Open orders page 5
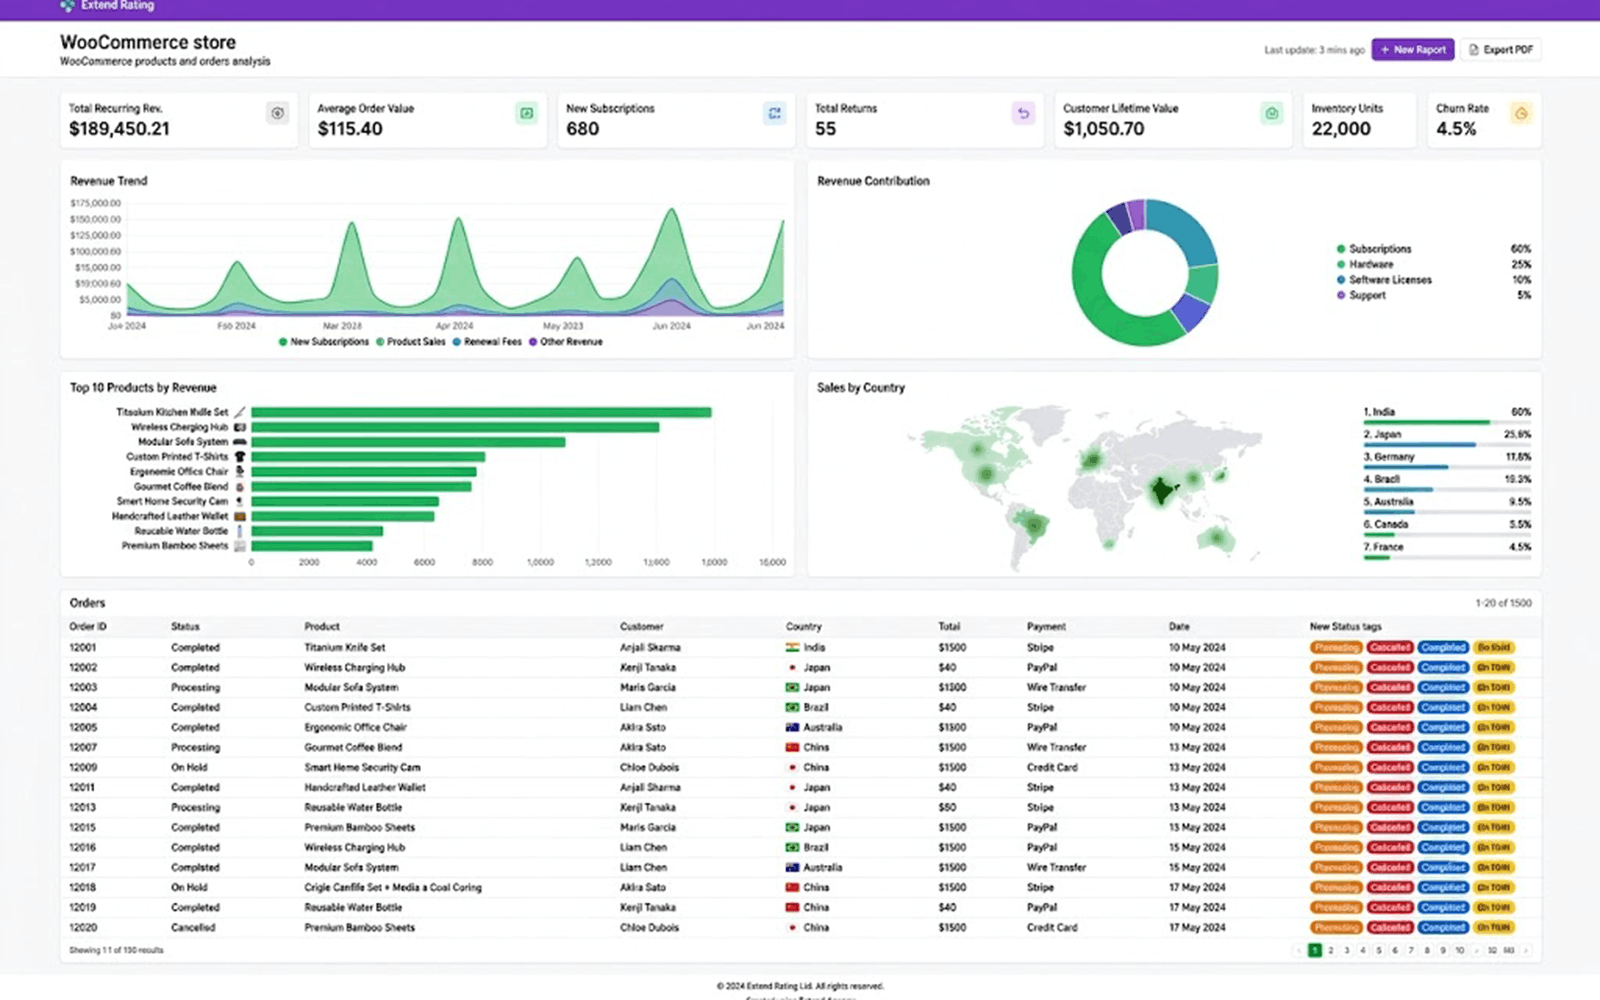 click(1379, 950)
